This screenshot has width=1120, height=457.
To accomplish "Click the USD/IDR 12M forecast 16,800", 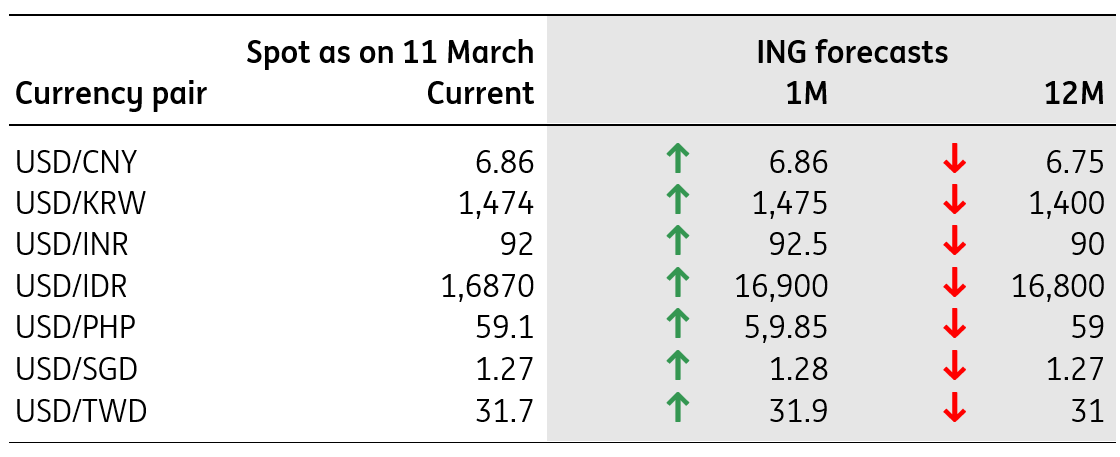I will coord(1058,287).
